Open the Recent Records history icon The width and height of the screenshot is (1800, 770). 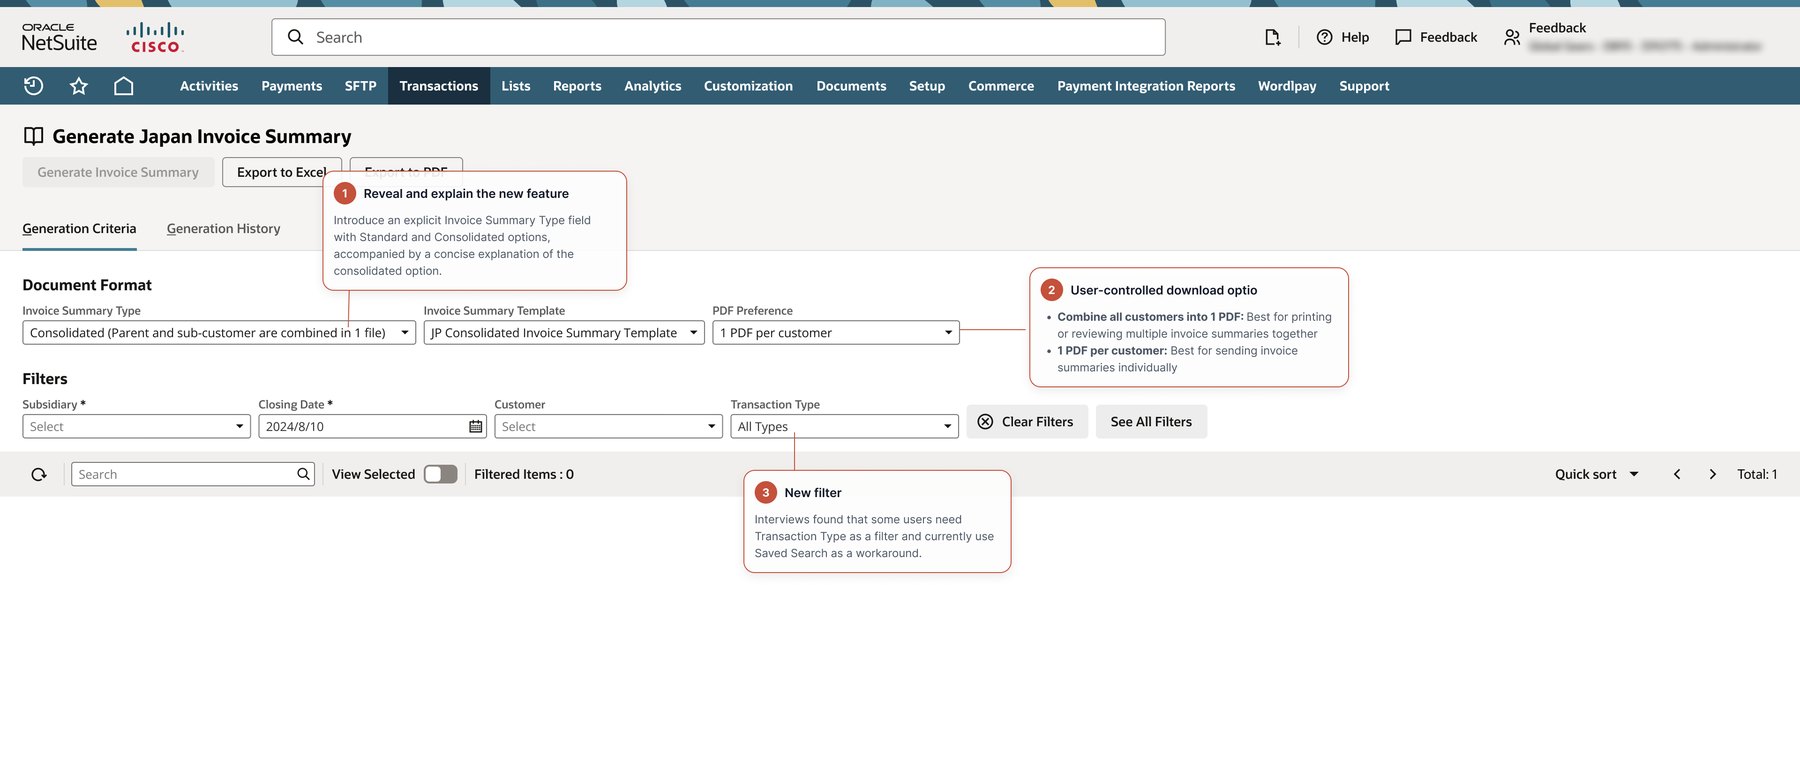point(33,86)
